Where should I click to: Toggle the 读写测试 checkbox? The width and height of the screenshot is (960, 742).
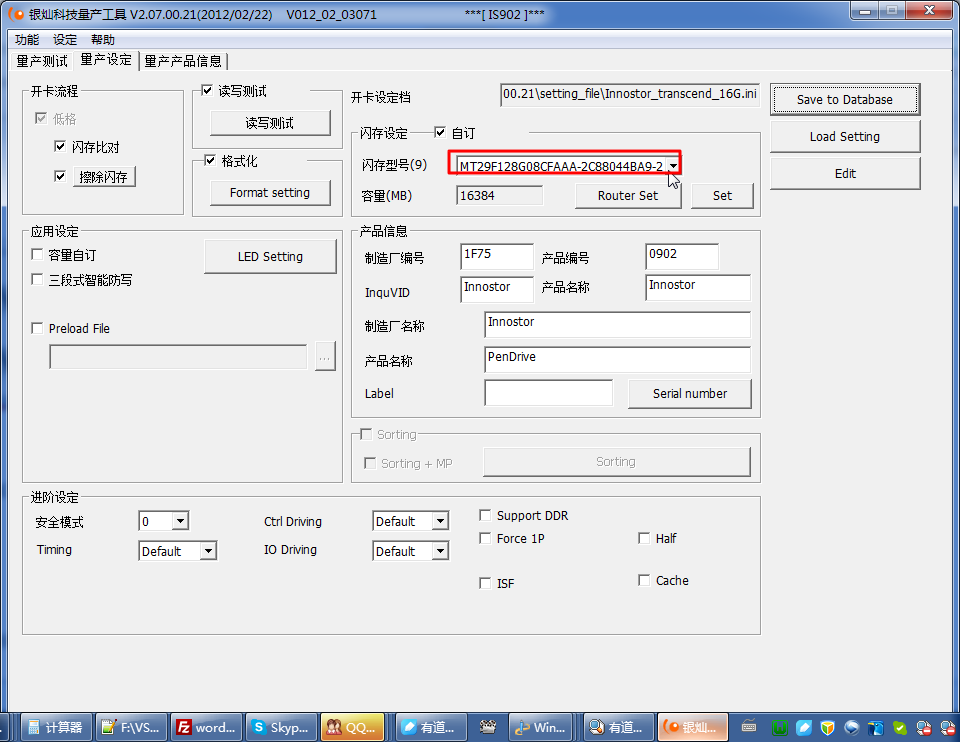point(207,91)
